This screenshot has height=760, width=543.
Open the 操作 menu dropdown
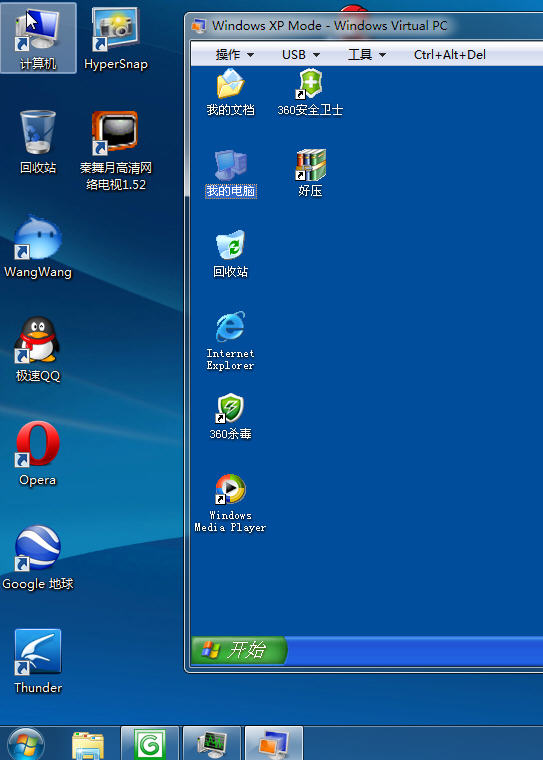click(235, 55)
